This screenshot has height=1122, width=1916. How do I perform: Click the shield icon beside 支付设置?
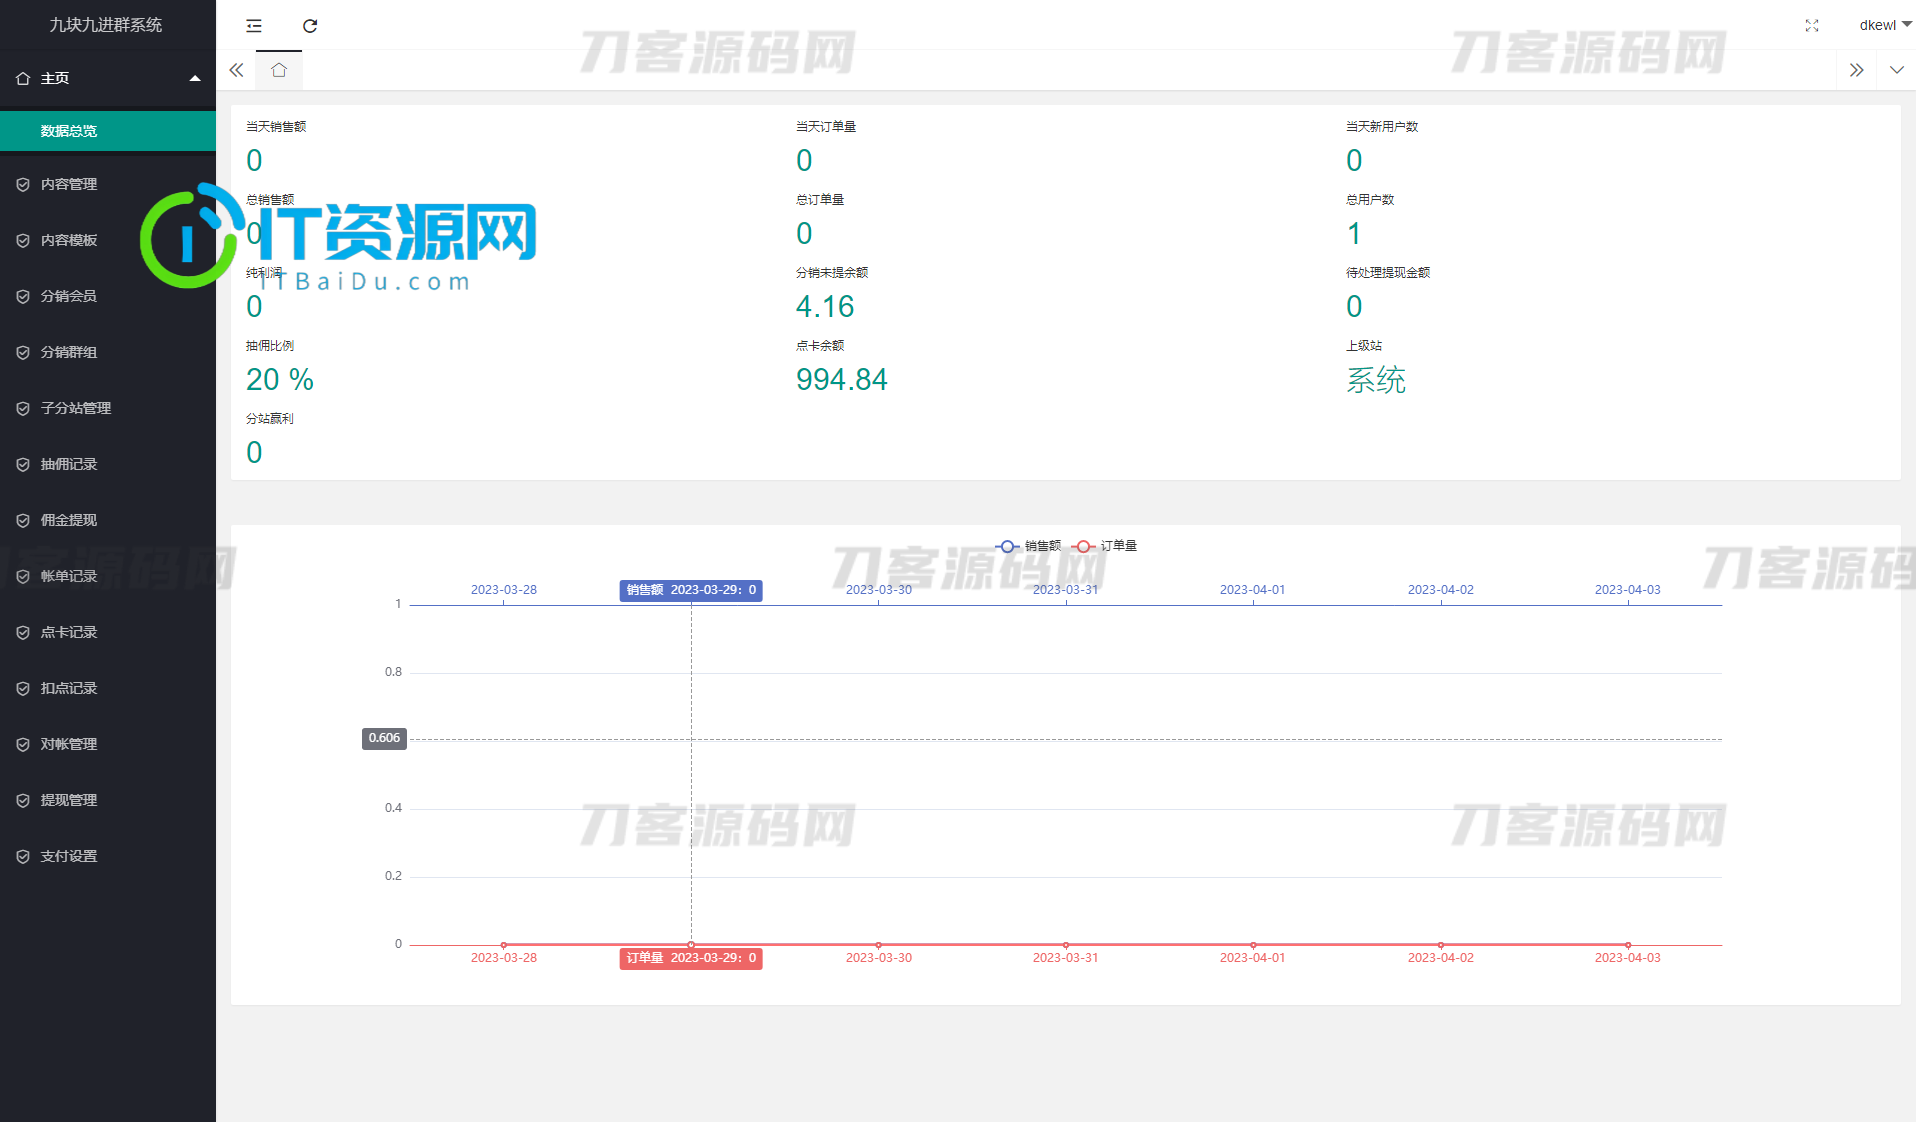tap(23, 856)
